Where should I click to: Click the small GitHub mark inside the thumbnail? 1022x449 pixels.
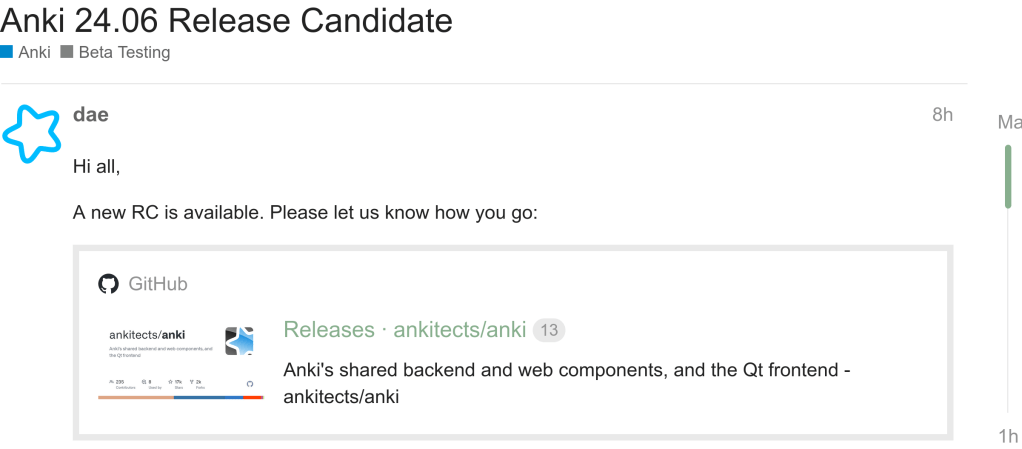(x=250, y=383)
